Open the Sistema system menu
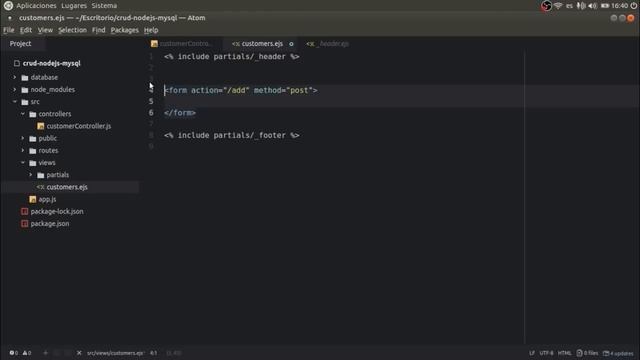Image resolution: width=640 pixels, height=360 pixels. pyautogui.click(x=104, y=6)
